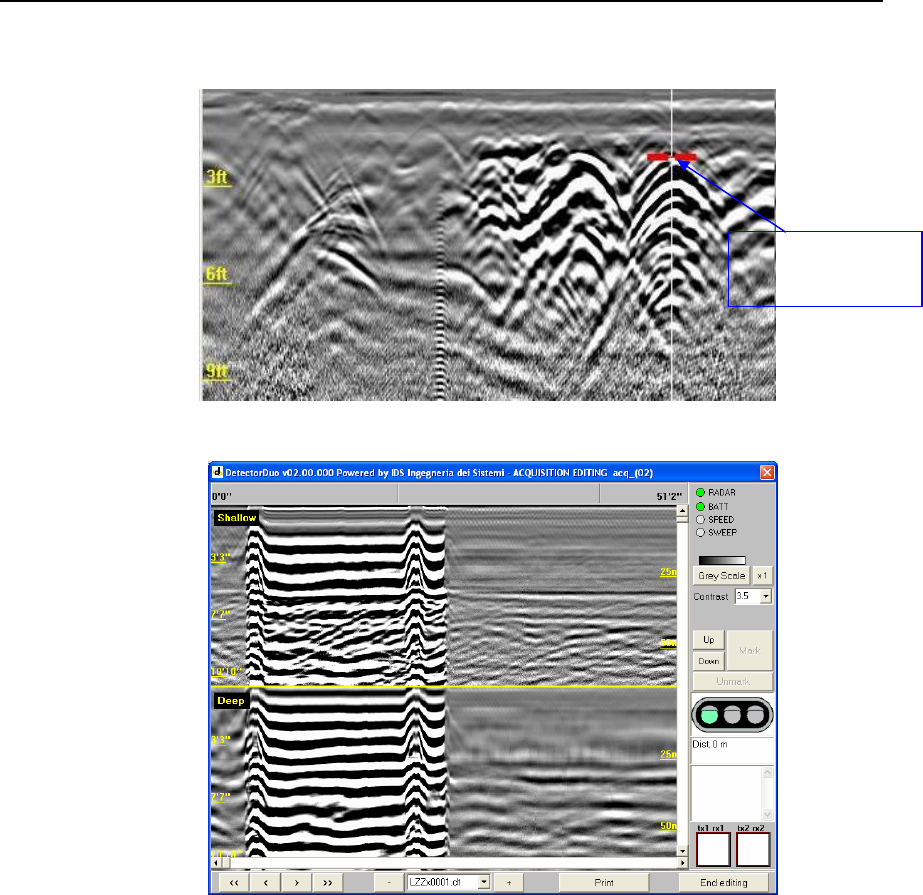Click the tx2 rx2 channel box
This screenshot has height=895, width=923.
[x=753, y=850]
